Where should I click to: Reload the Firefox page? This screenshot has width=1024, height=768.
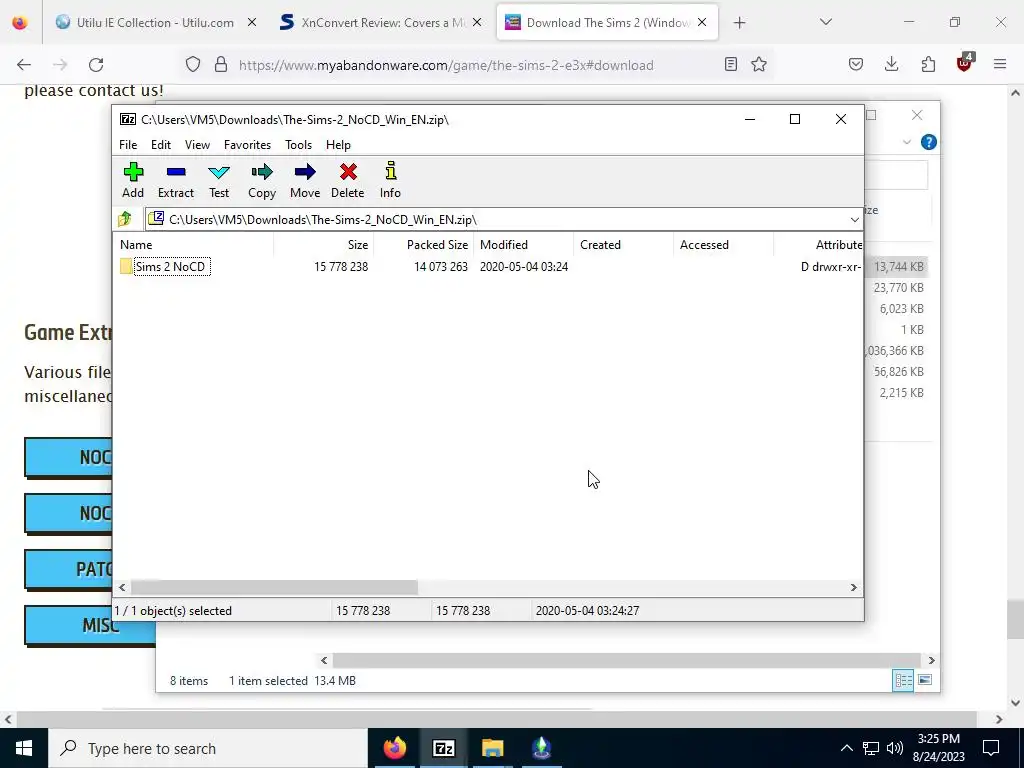click(96, 65)
